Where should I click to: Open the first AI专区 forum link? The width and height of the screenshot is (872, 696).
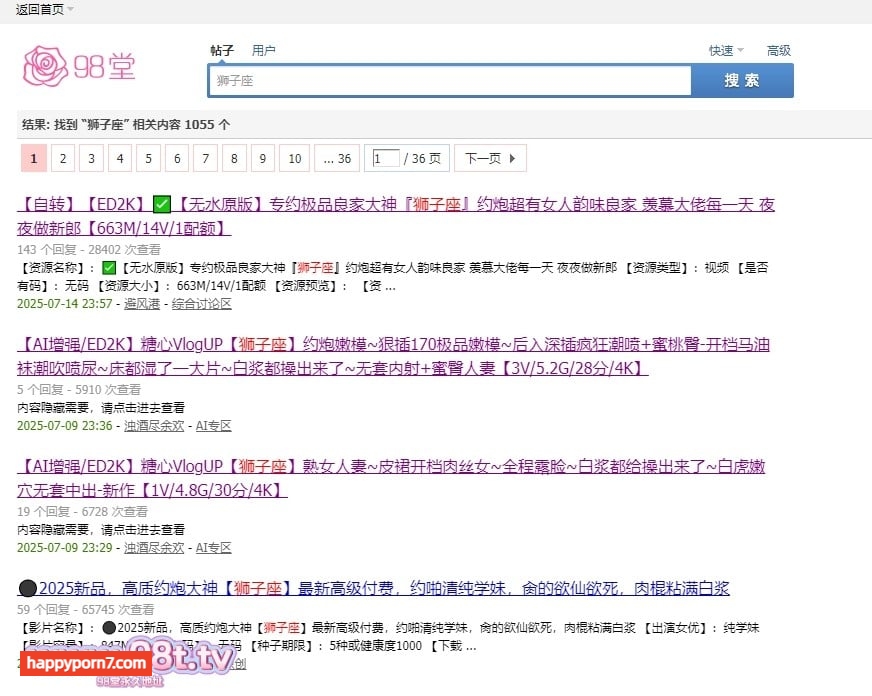tap(213, 425)
